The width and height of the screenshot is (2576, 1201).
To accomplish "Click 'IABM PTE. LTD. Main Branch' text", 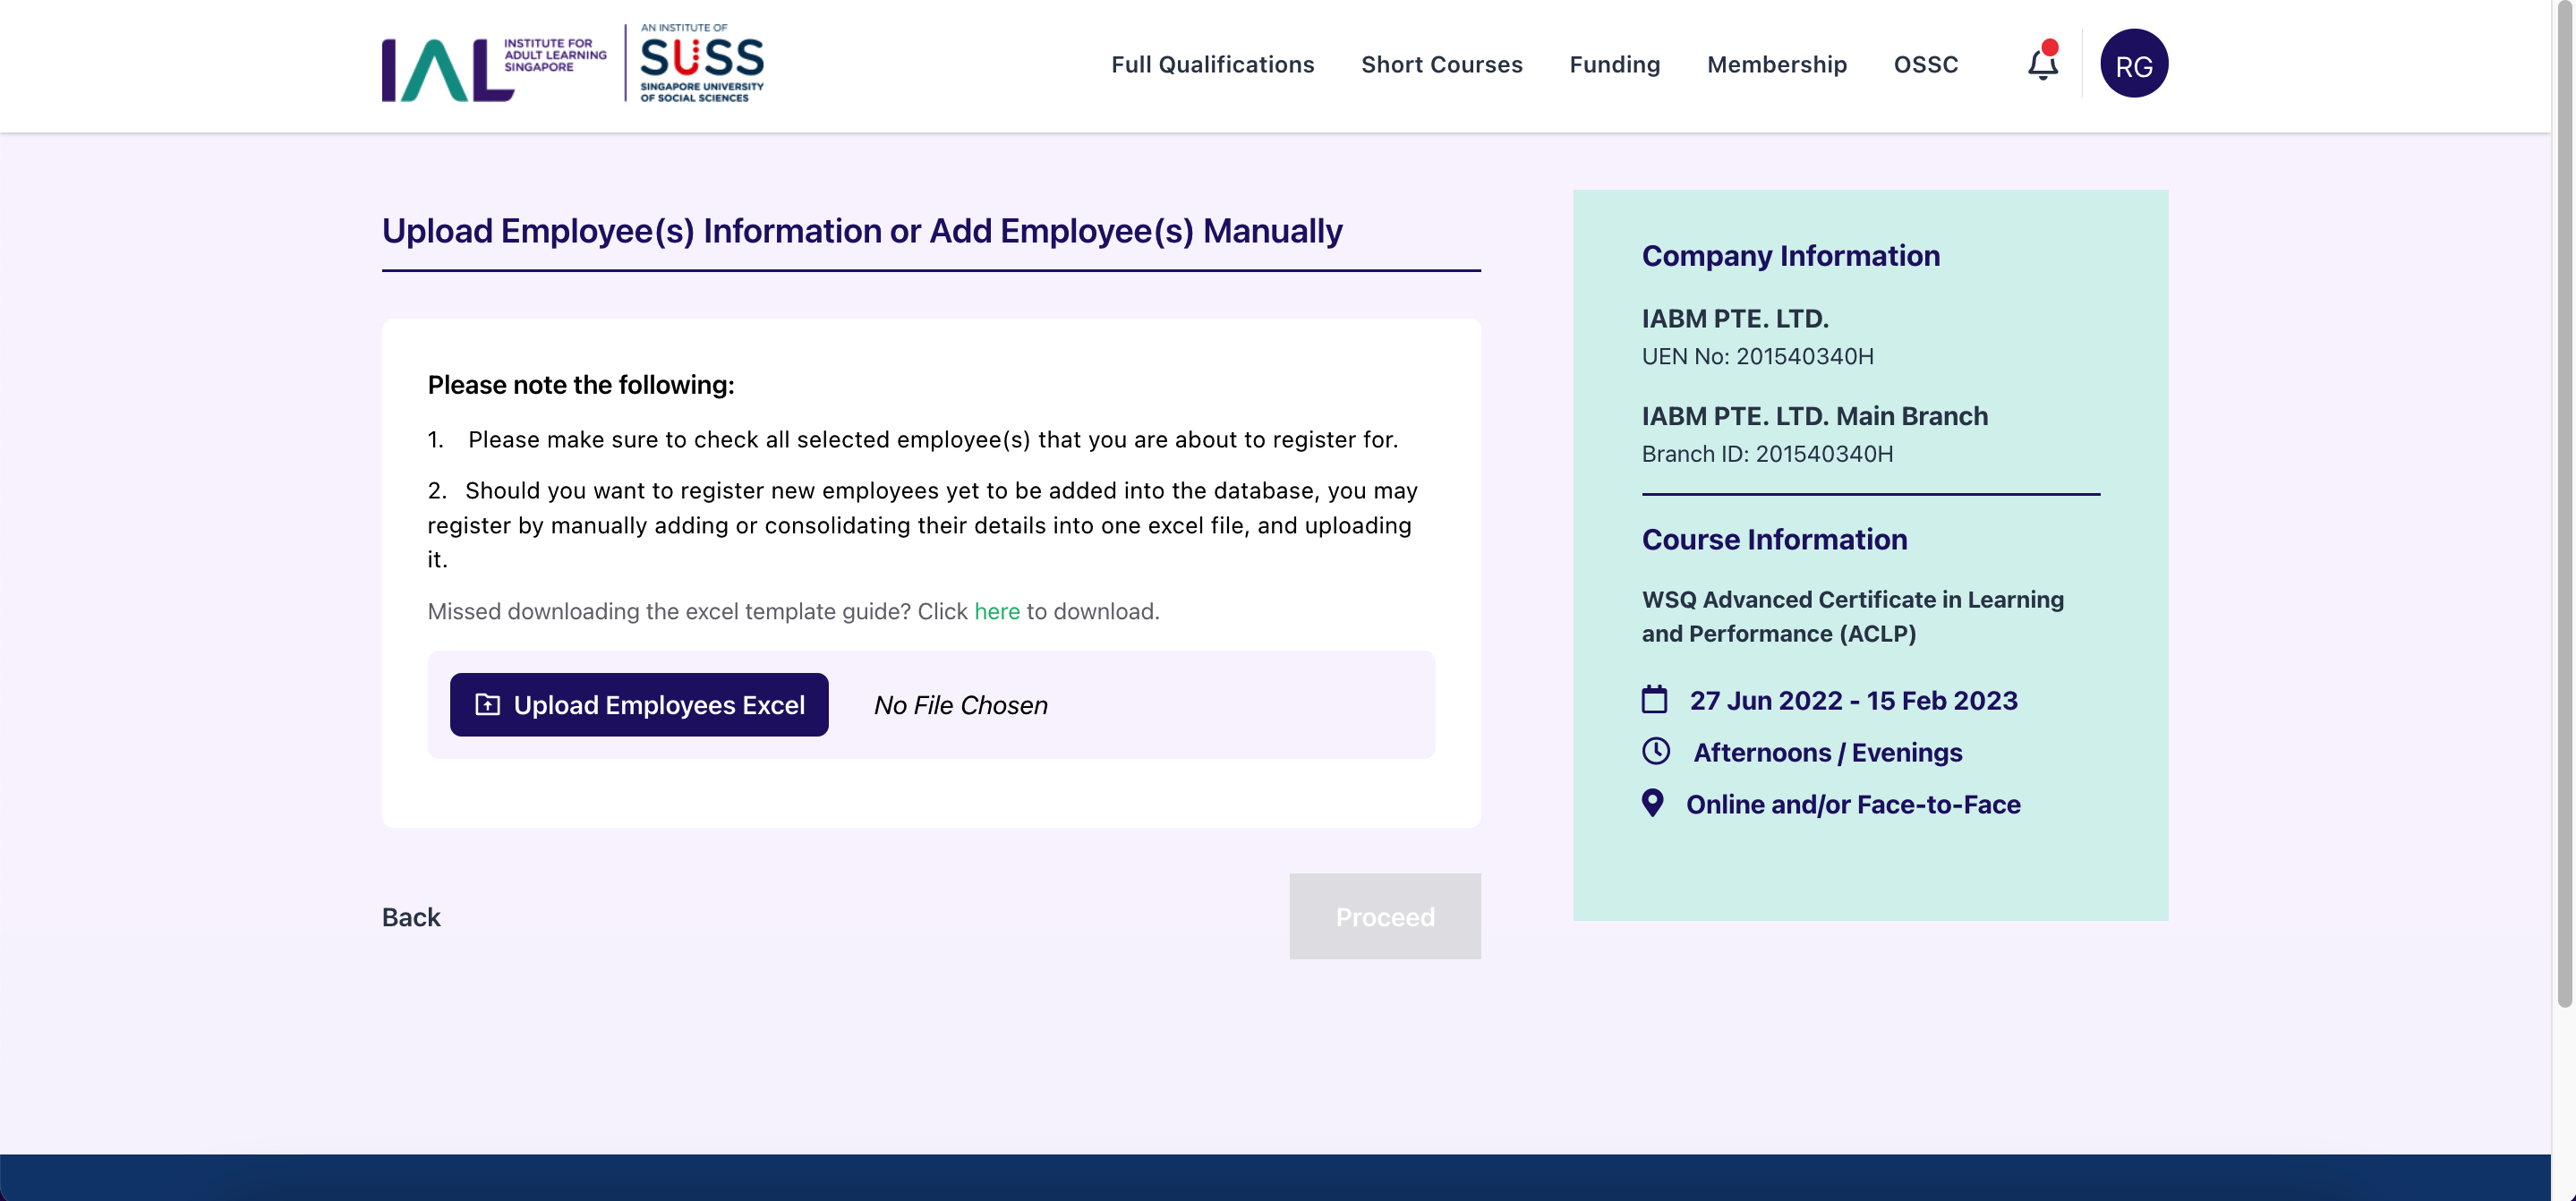I will [1814, 416].
